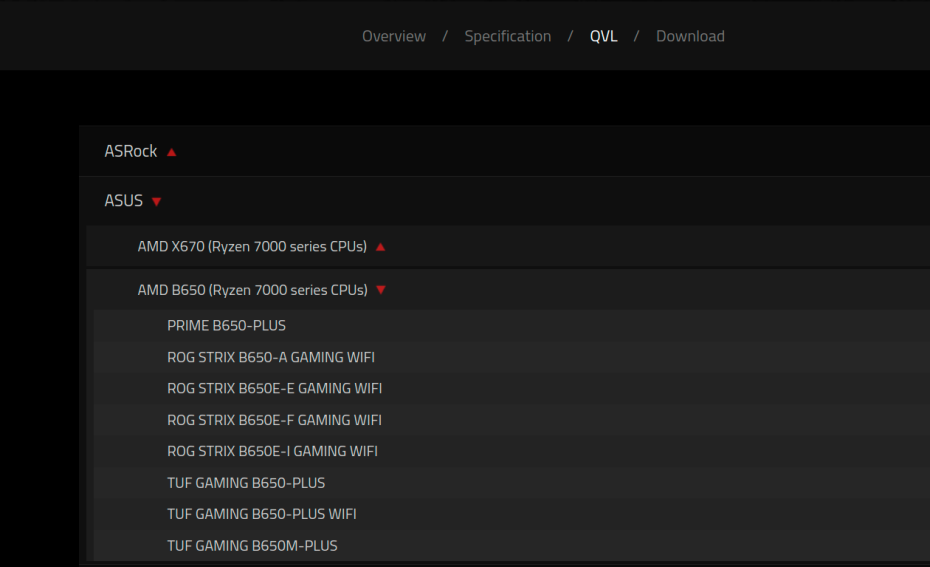Click the ASRock brand label
930x567 pixels.
coord(131,151)
